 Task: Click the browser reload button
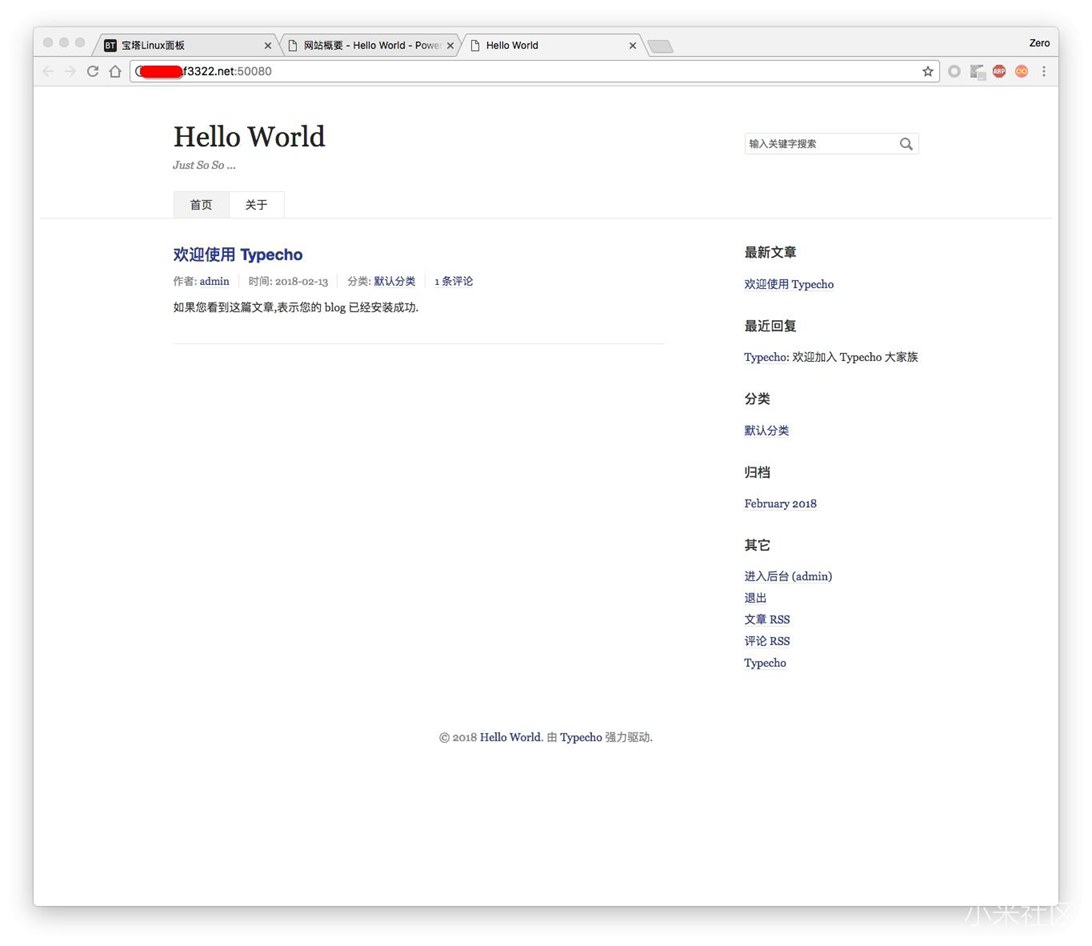(x=93, y=71)
